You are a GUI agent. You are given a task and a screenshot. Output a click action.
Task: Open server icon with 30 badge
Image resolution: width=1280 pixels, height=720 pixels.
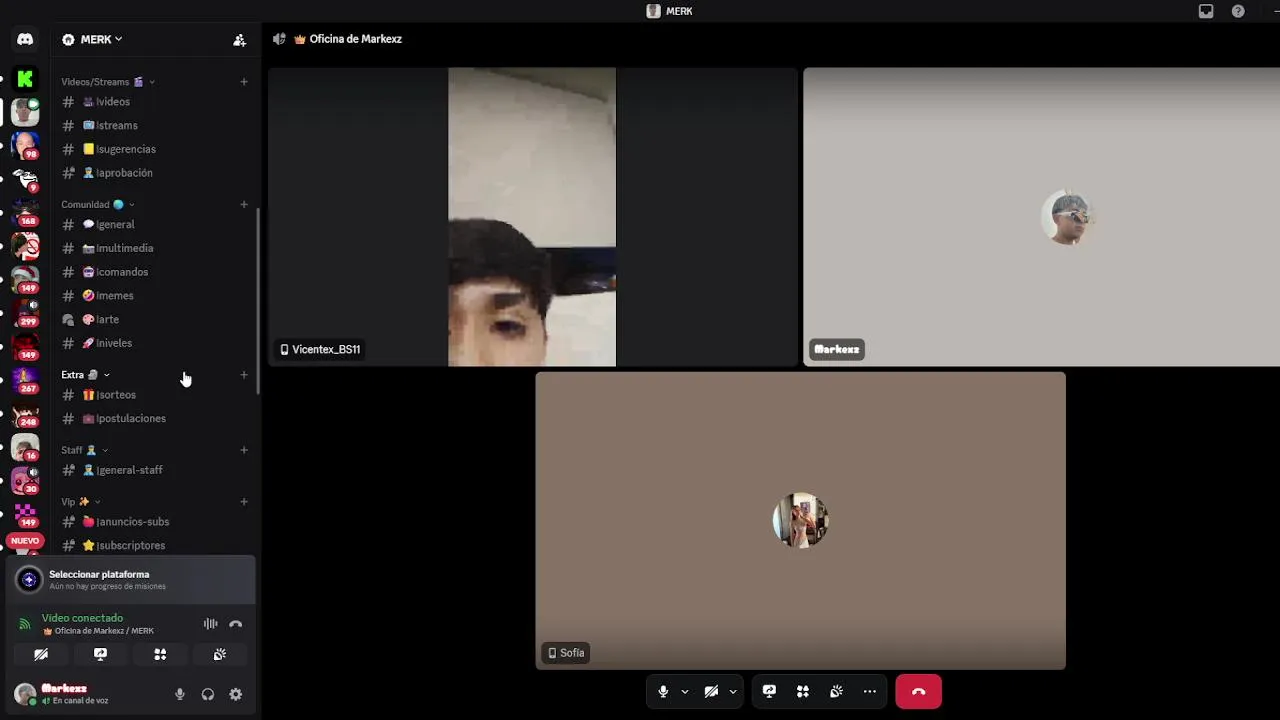[25, 481]
